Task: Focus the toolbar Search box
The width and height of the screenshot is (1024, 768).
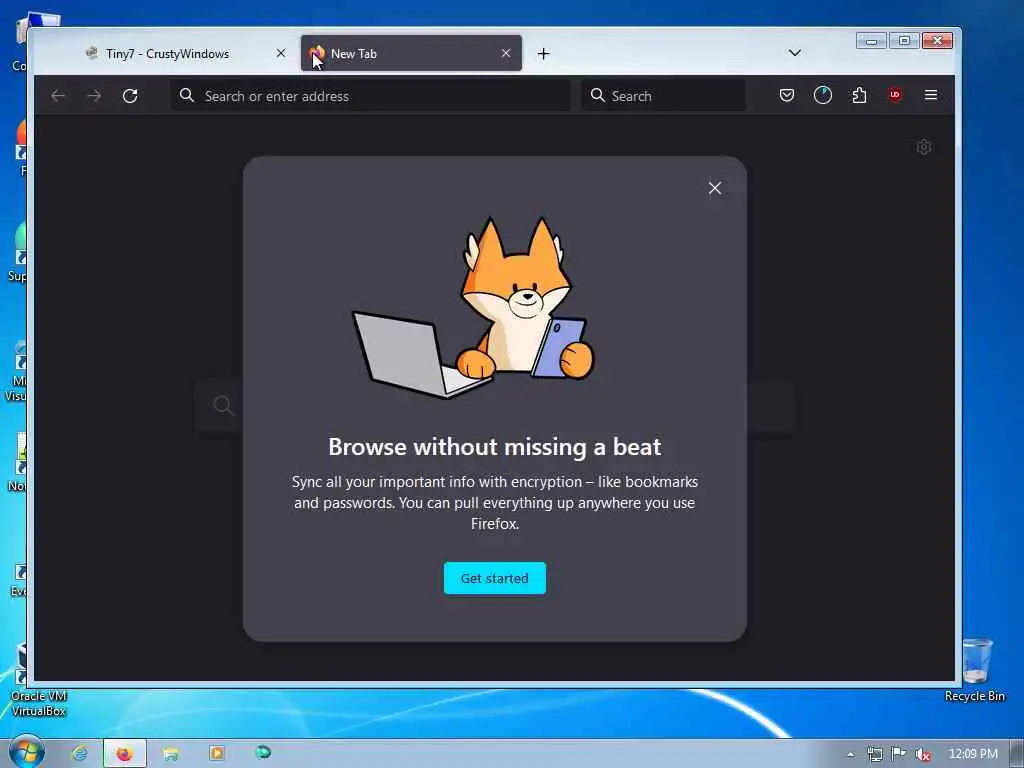Action: pos(664,96)
